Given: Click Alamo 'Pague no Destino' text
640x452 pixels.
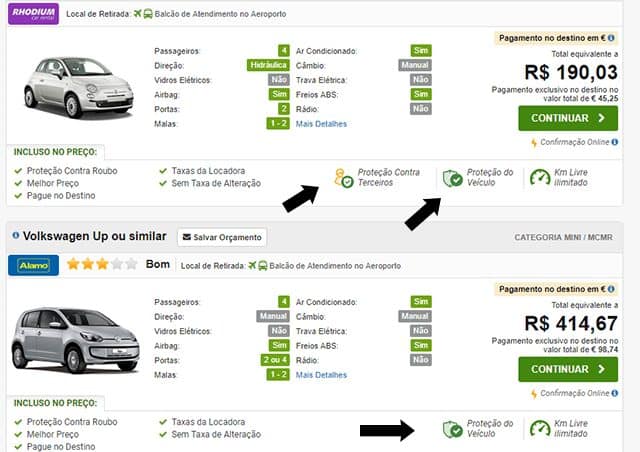Looking at the screenshot, I should click(x=61, y=447).
